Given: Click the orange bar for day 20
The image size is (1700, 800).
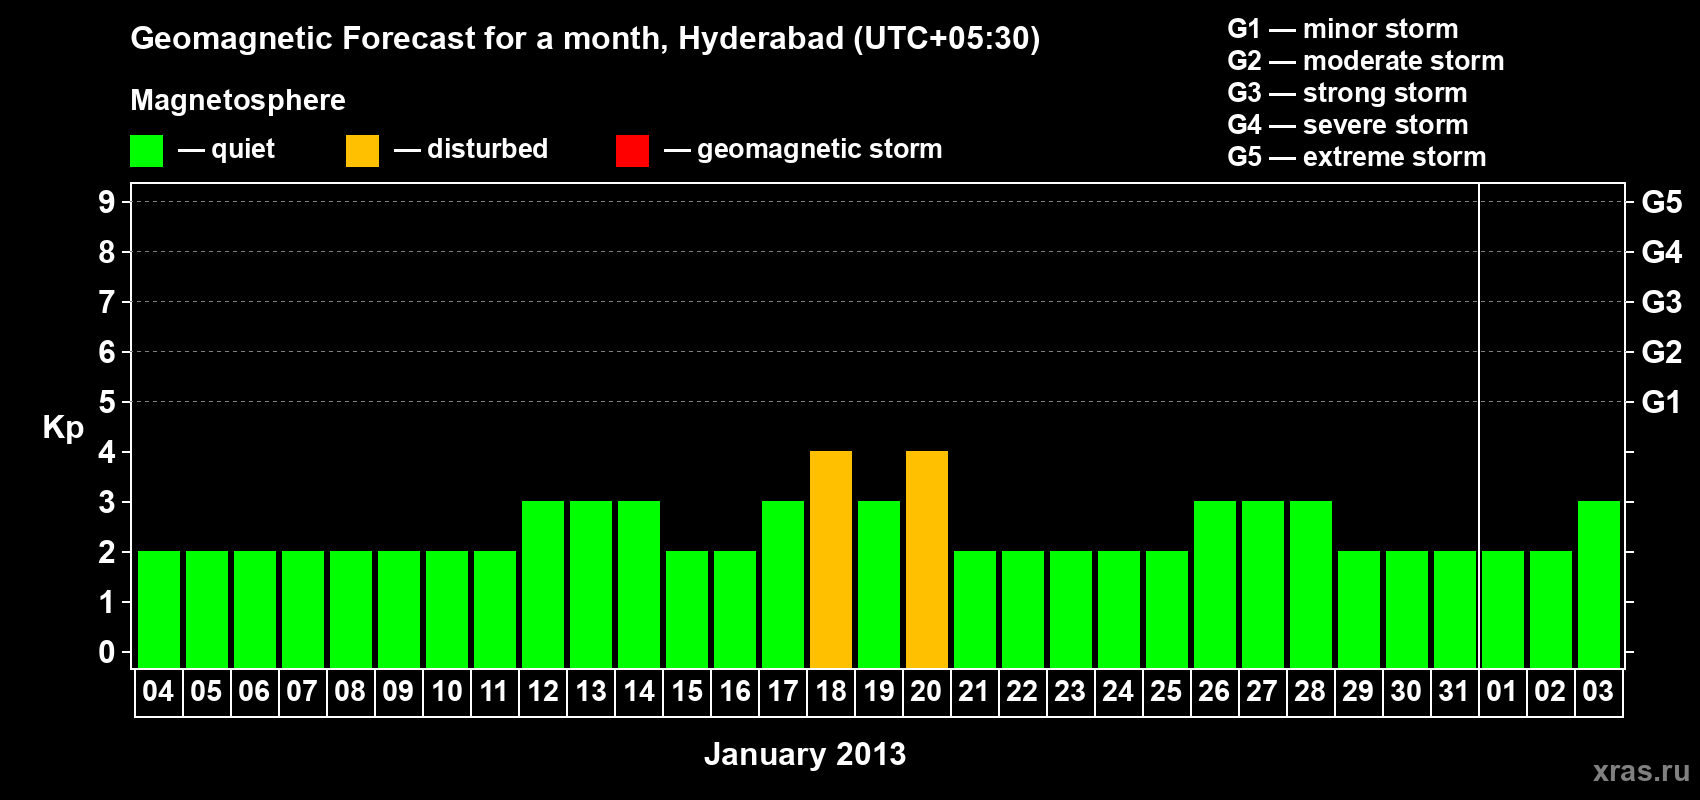Looking at the screenshot, I should point(927,559).
